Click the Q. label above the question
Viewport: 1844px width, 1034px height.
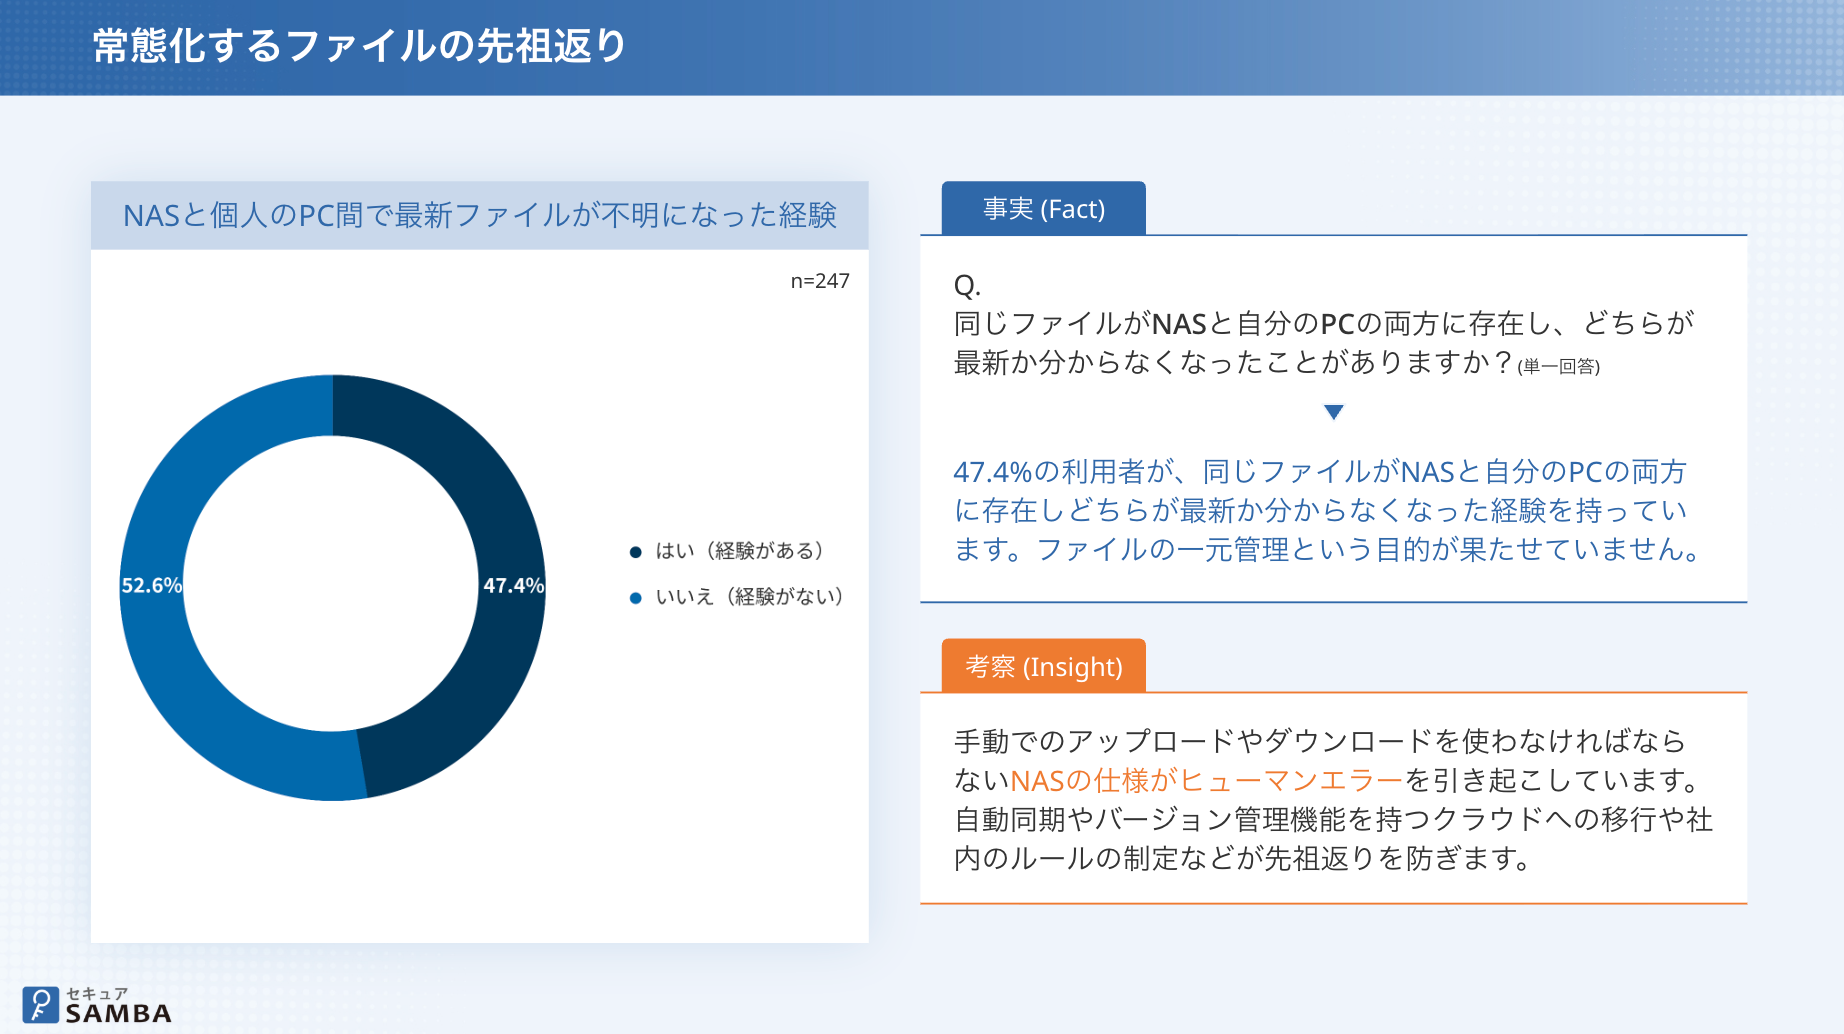(x=967, y=286)
